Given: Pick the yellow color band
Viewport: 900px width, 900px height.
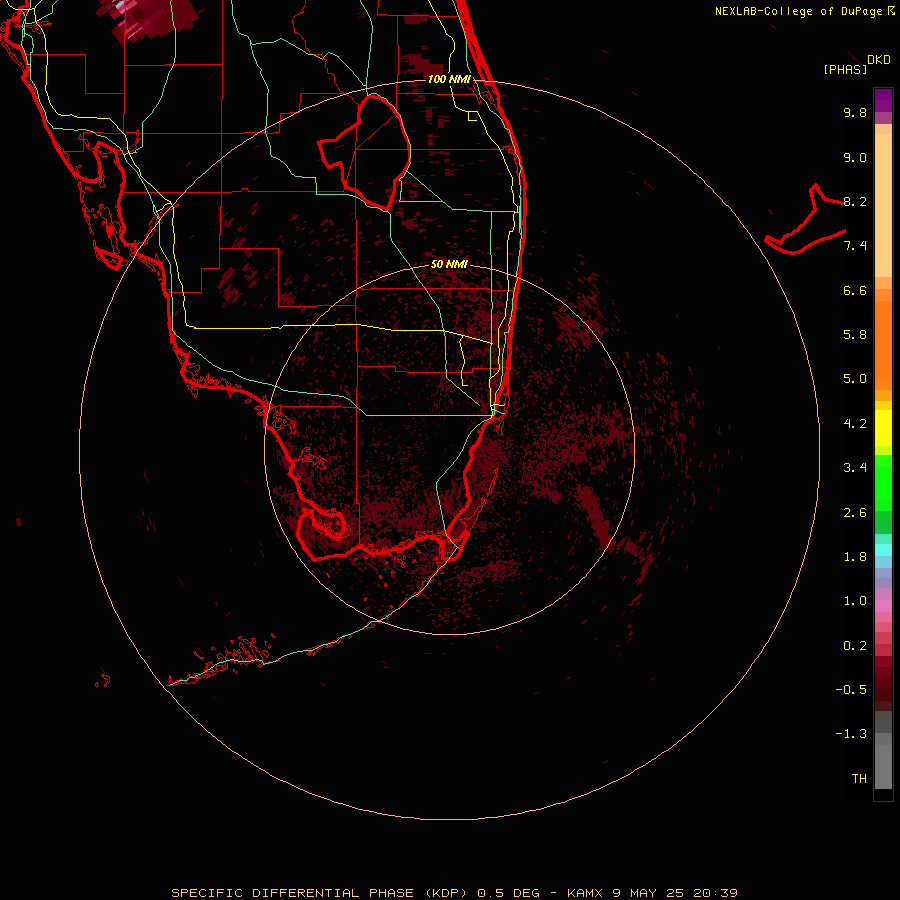Looking at the screenshot, I should click(883, 428).
